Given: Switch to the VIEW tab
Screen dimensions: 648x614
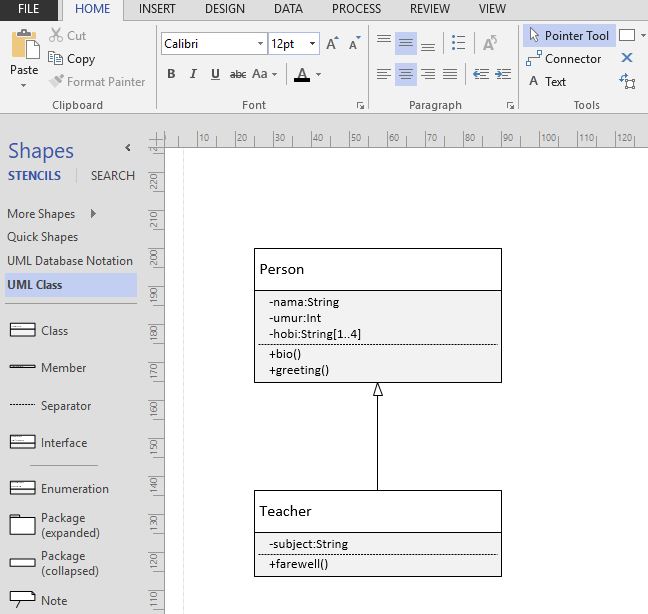Looking at the screenshot, I should point(492,9).
